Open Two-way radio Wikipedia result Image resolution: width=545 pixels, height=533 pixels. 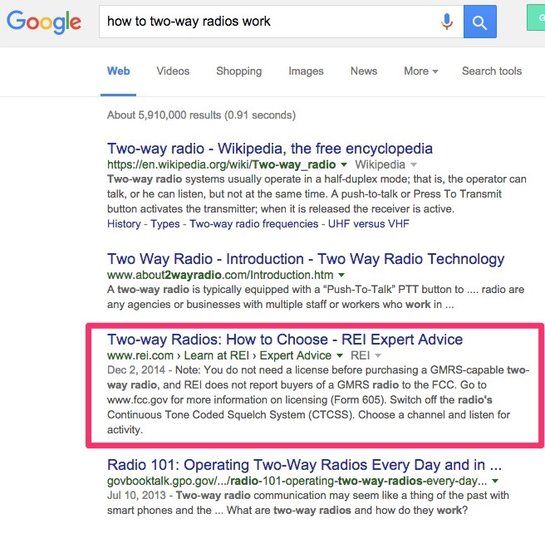[270, 148]
